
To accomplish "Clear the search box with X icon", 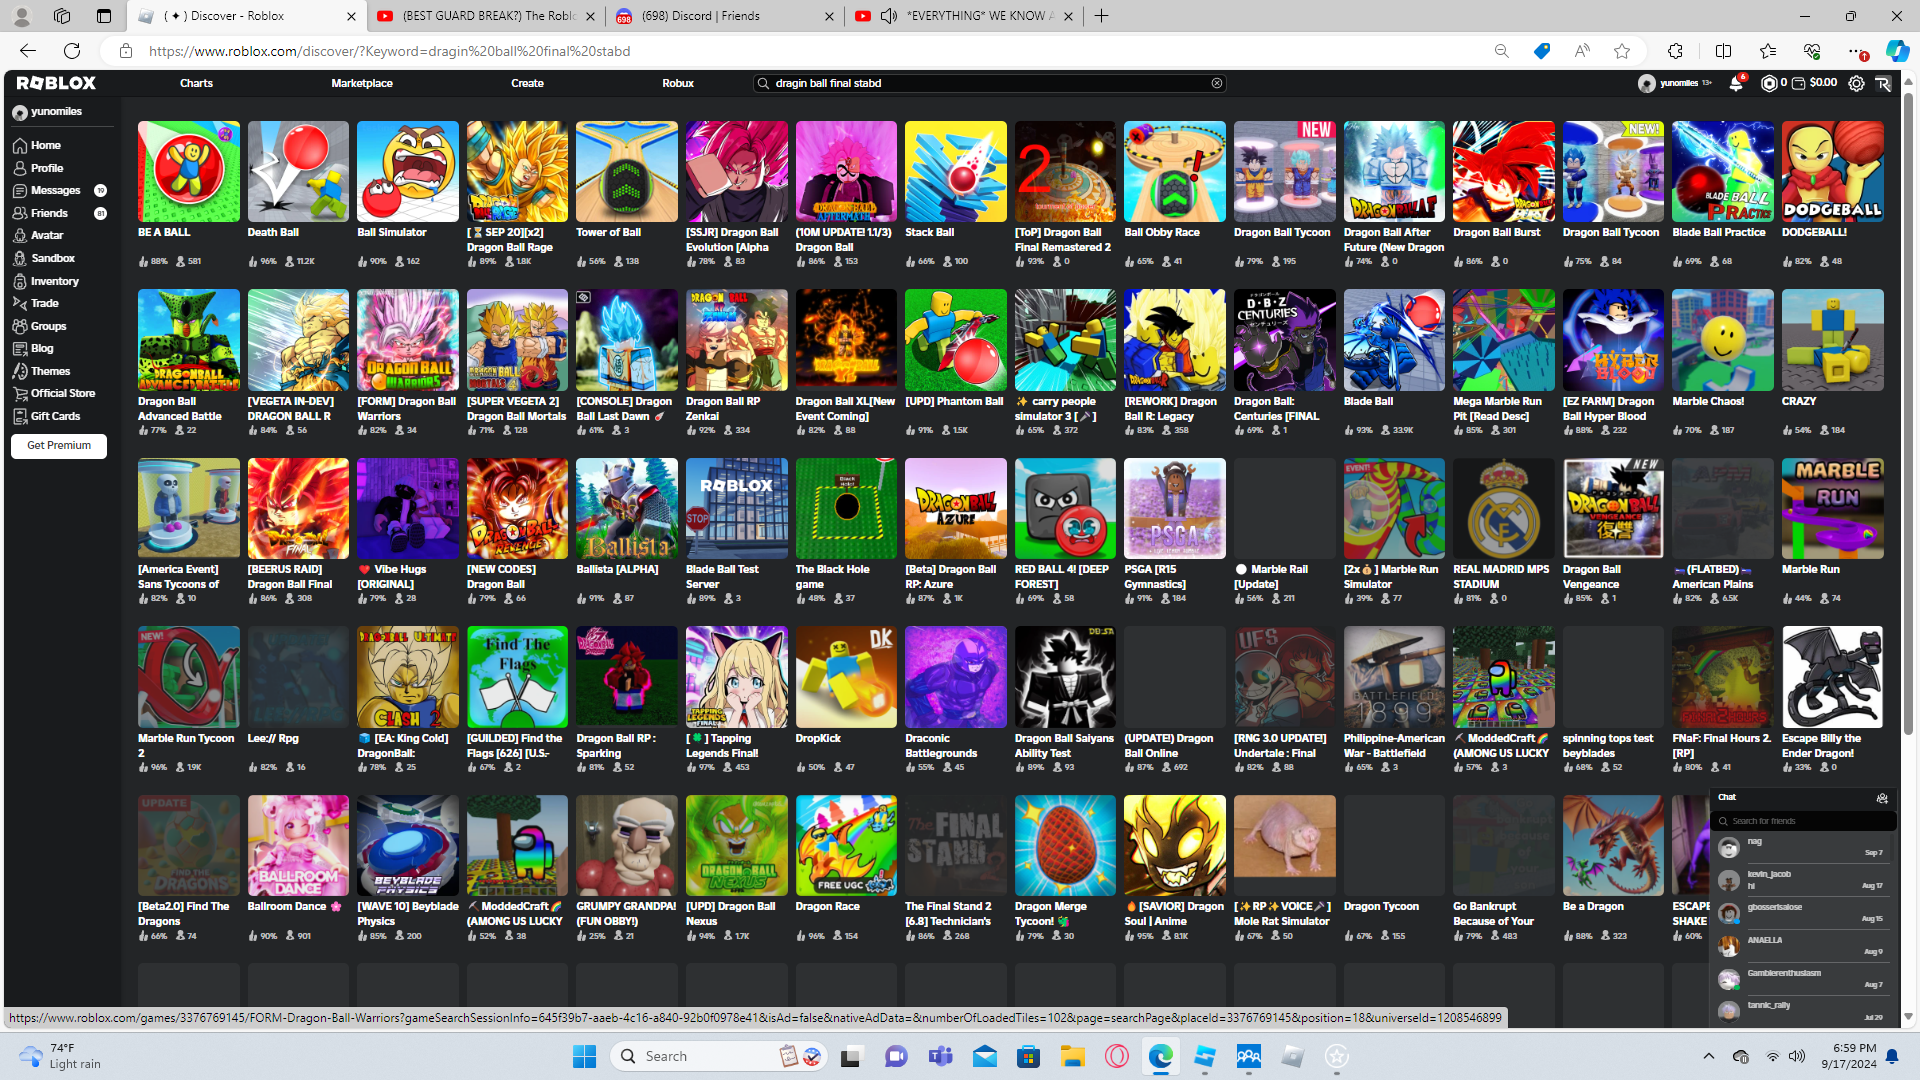I will 1217,84.
